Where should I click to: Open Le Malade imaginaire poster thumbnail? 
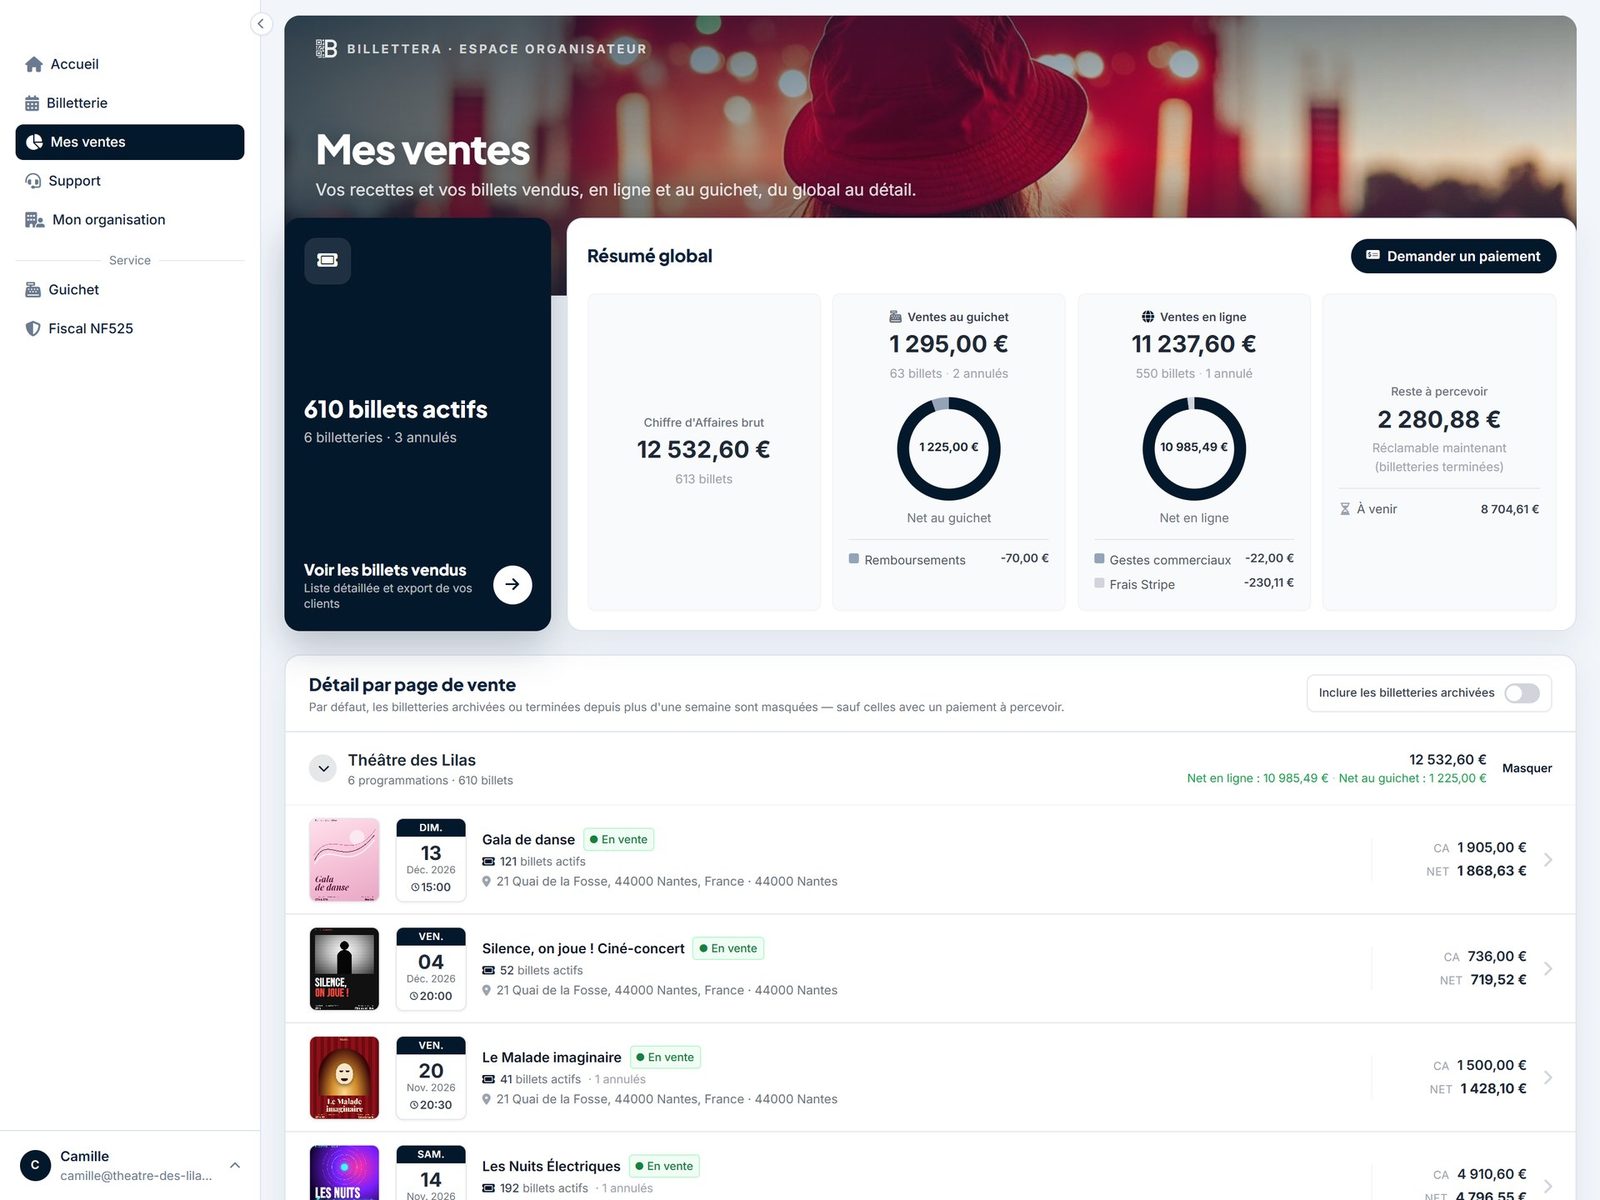(x=345, y=1078)
